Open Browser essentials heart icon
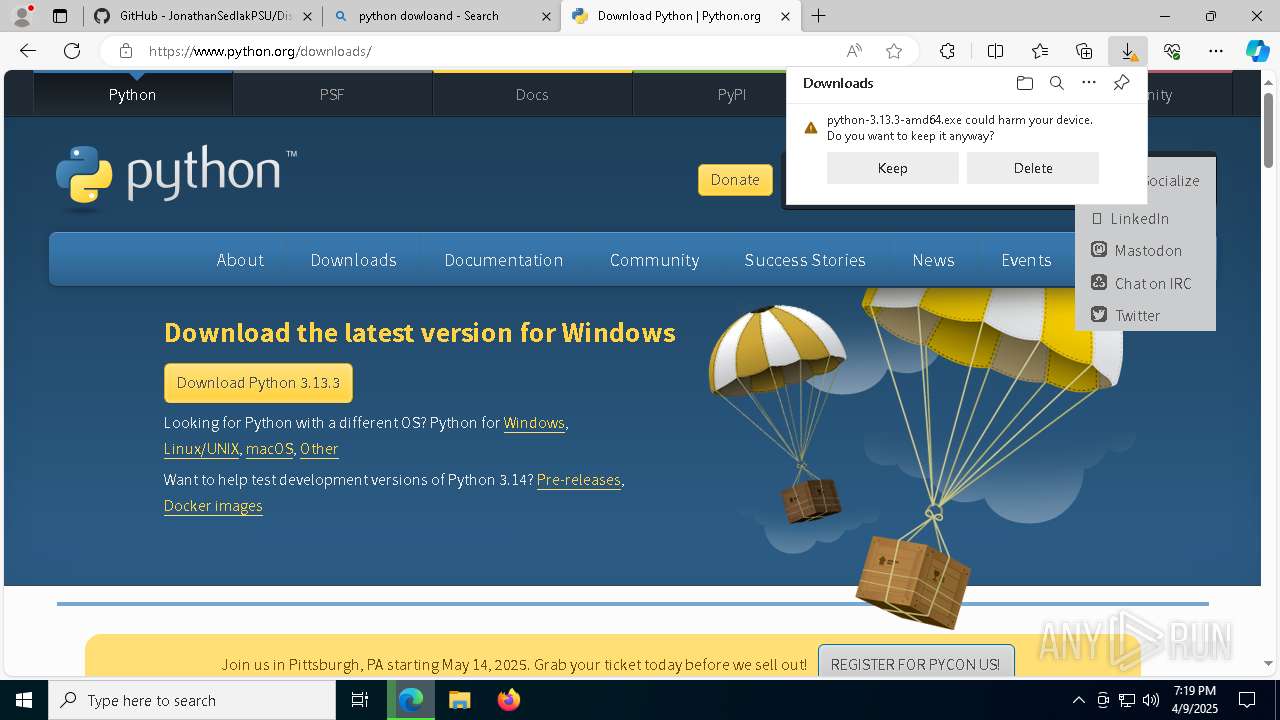Image resolution: width=1280 pixels, height=720 pixels. coord(1172,51)
